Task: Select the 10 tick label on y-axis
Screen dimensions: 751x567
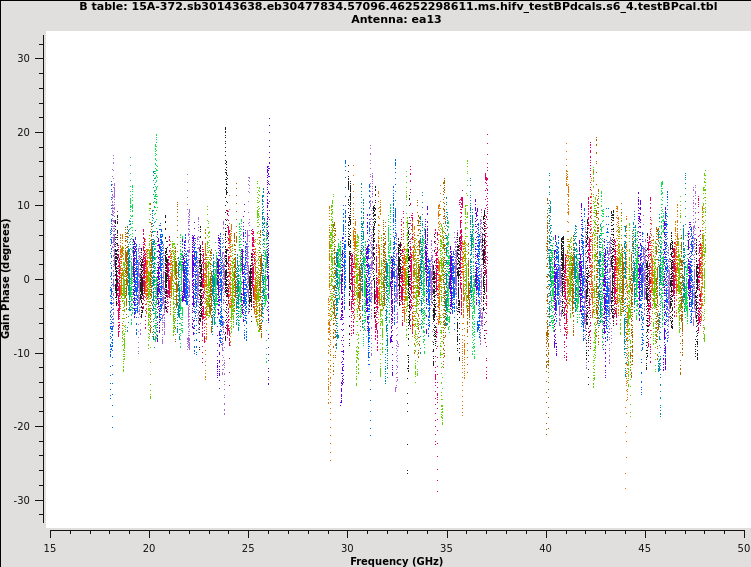Action: pos(23,206)
